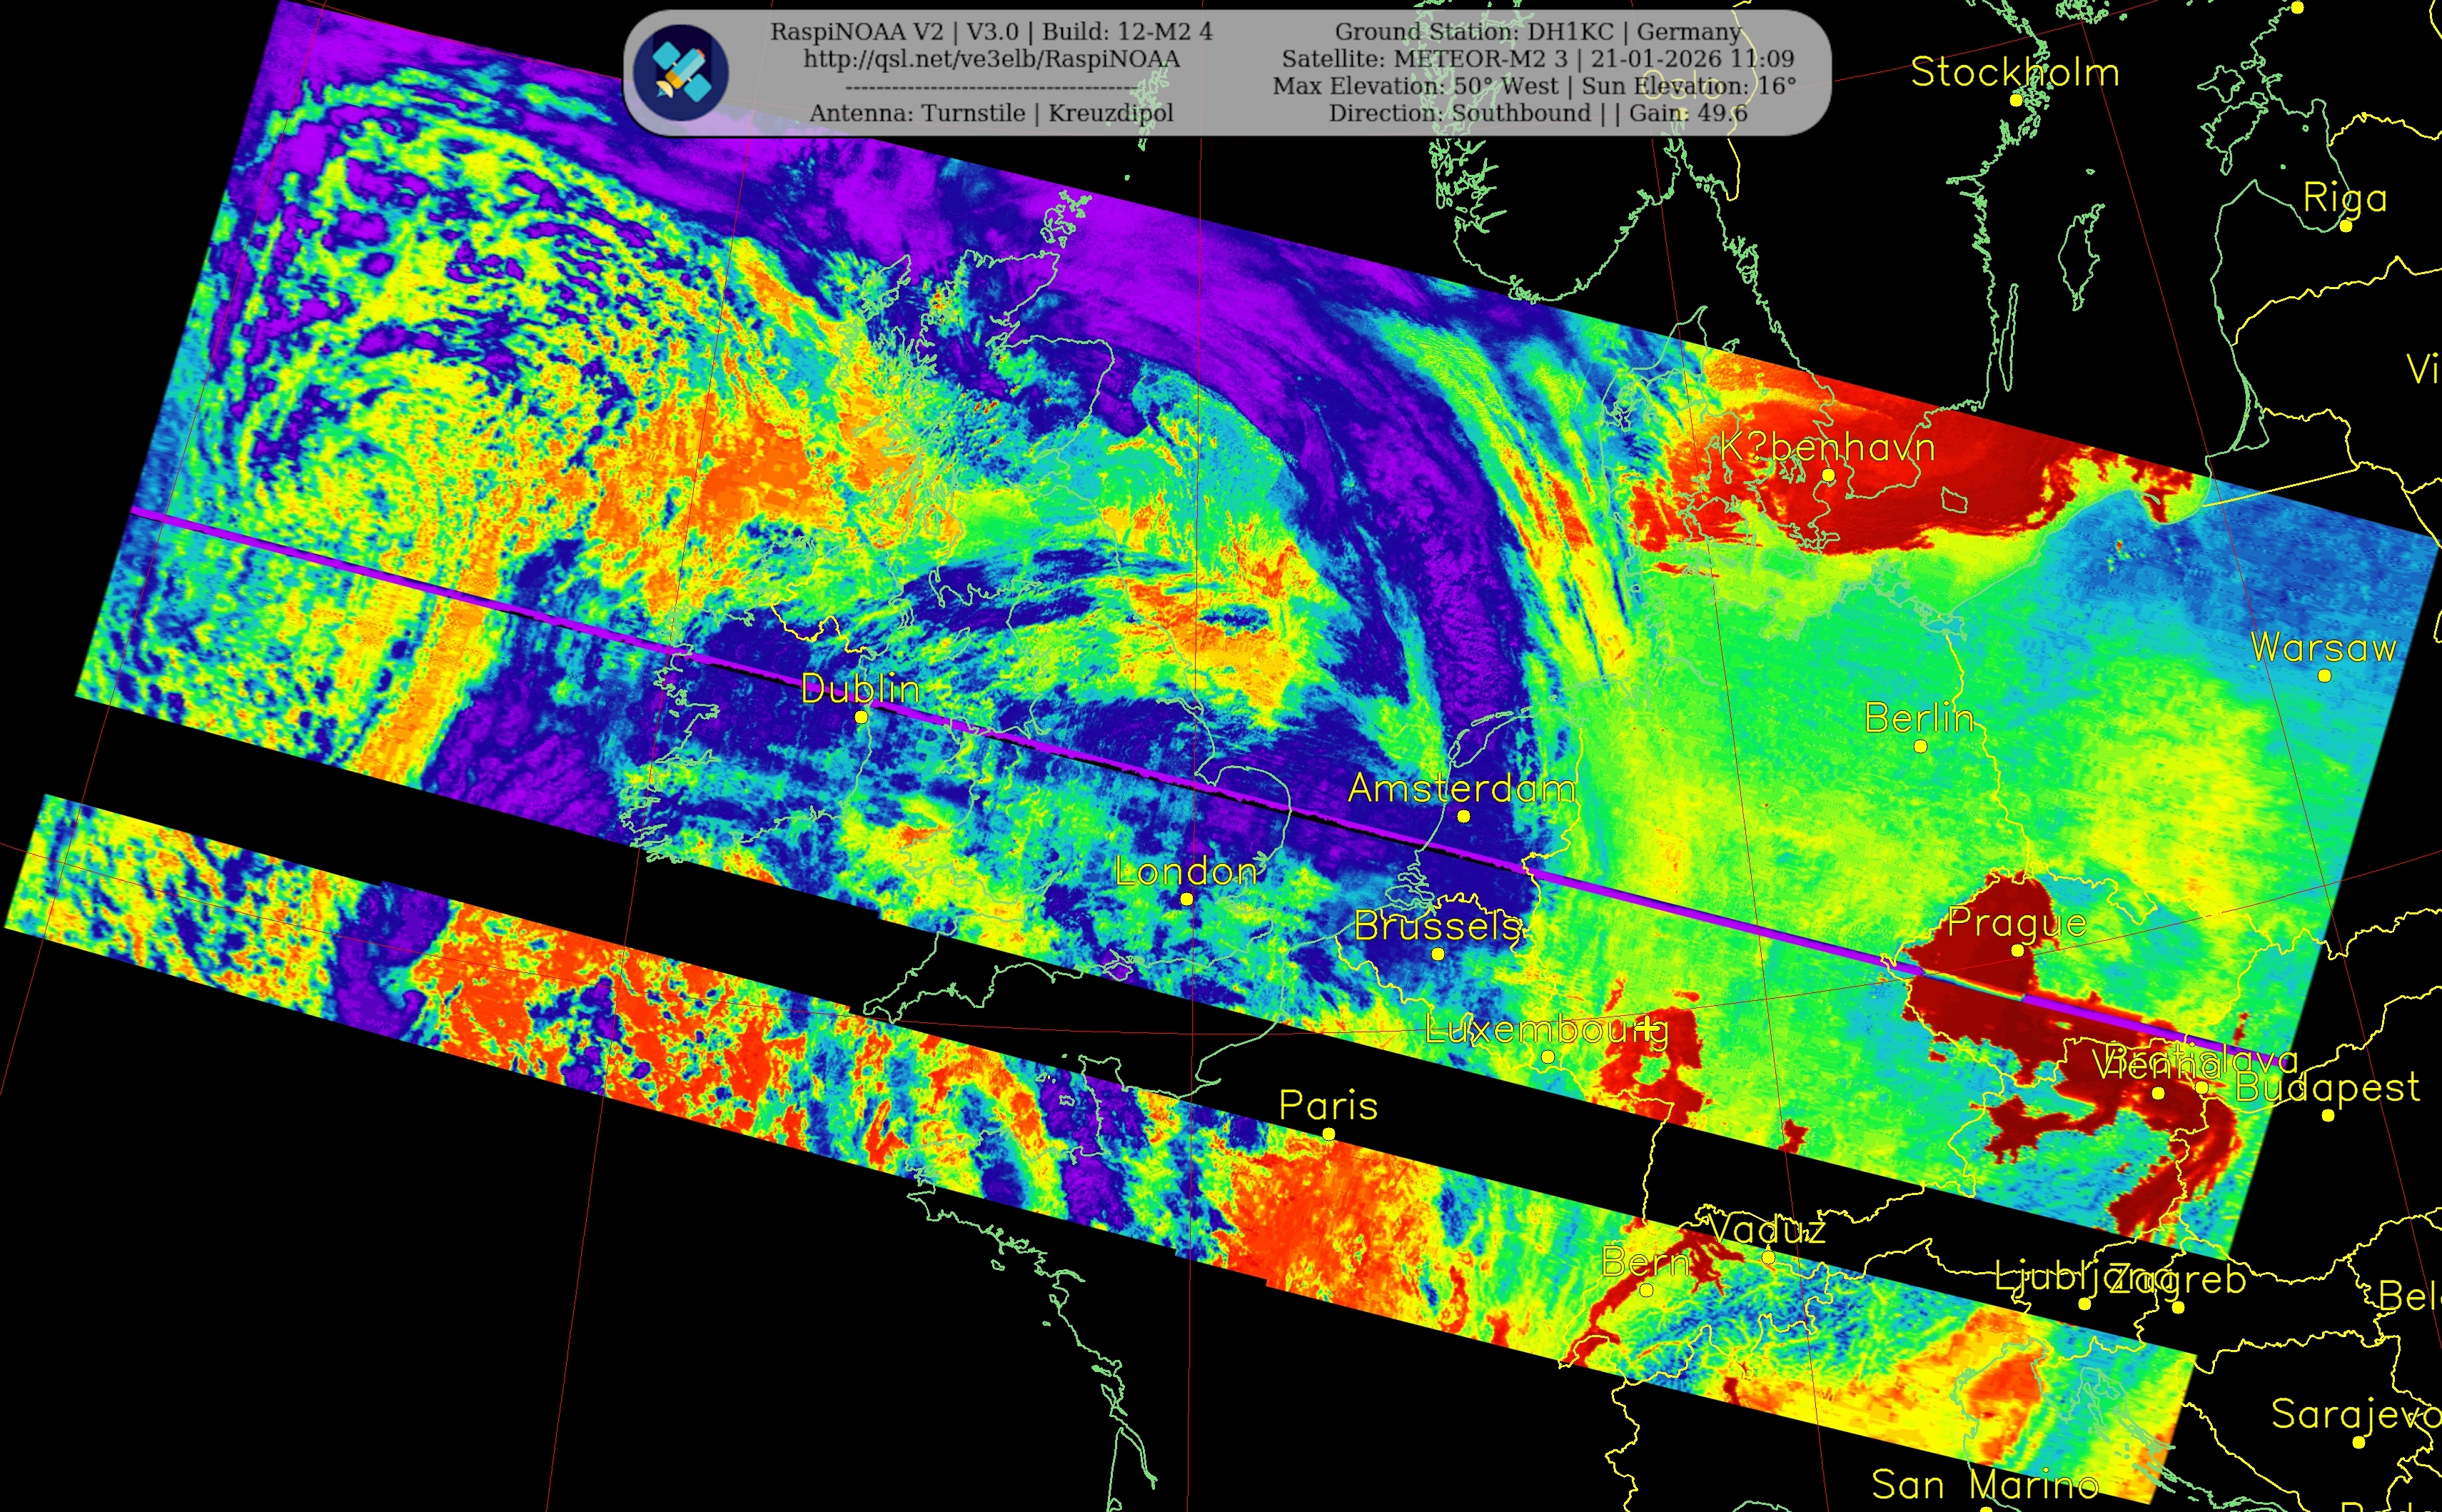Click the Paris city marker dot
2442x1512 pixels.
[1328, 1134]
